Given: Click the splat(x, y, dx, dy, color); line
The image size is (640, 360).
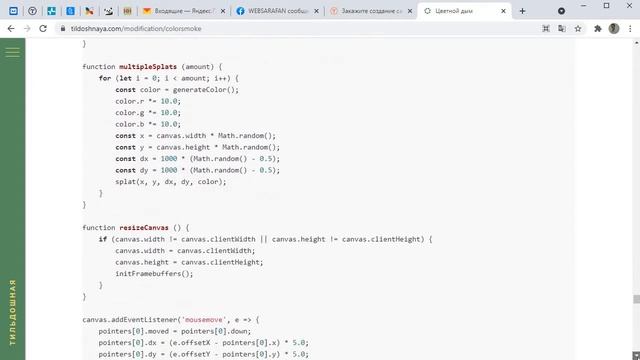Looking at the screenshot, I should click(171, 182).
